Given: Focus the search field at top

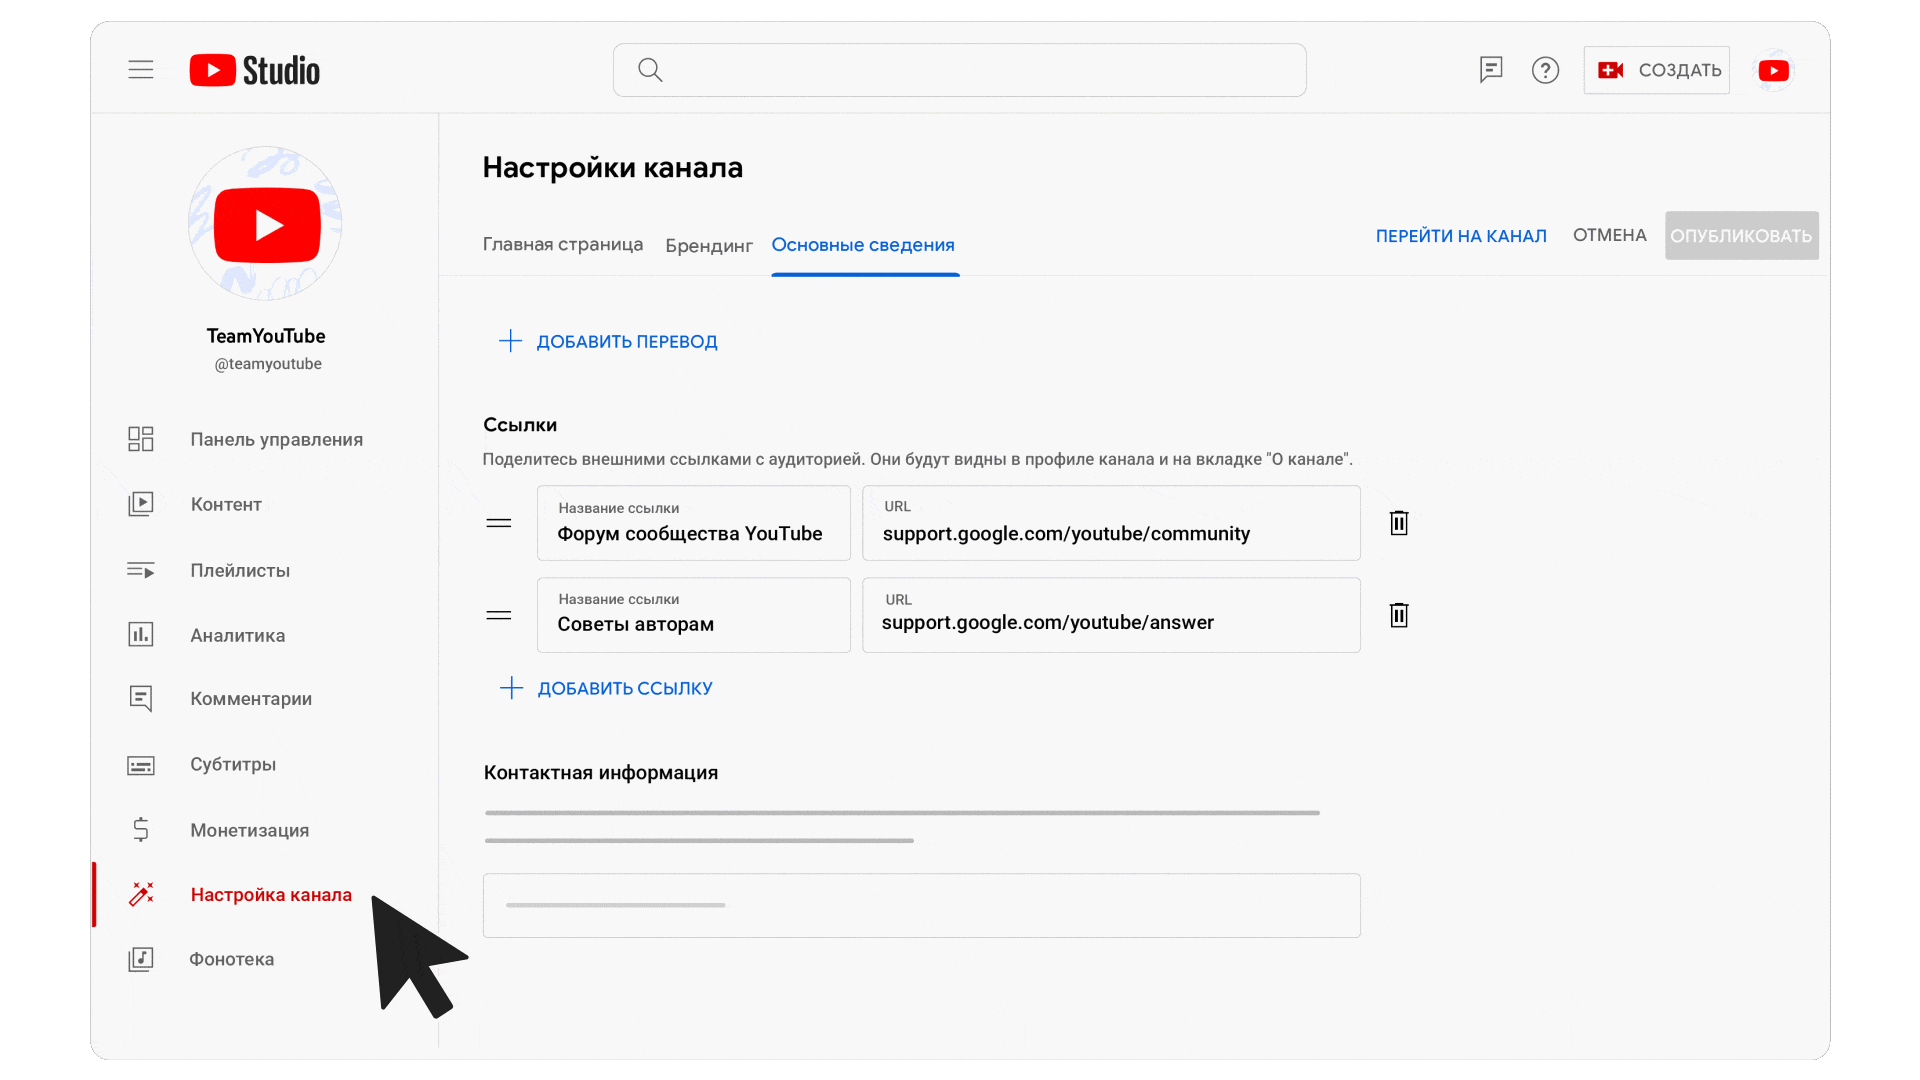Looking at the screenshot, I should click(960, 70).
